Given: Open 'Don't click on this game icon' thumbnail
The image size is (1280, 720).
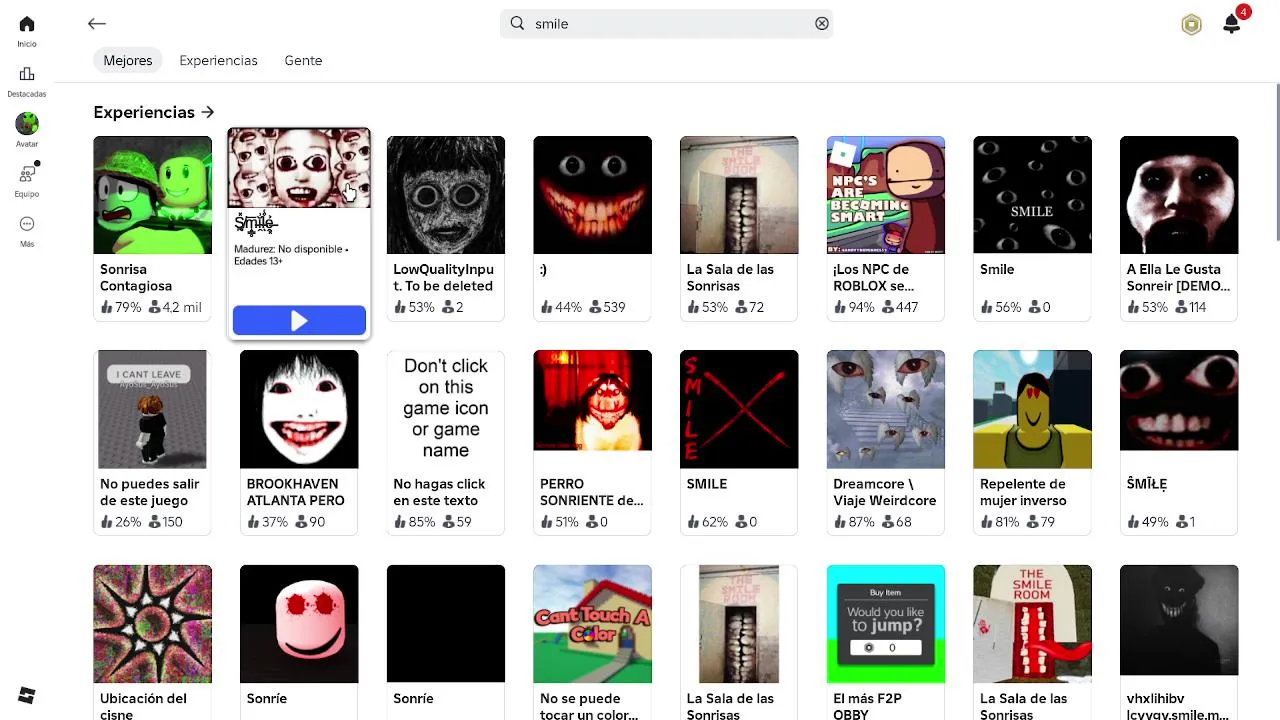Looking at the screenshot, I should point(446,409).
